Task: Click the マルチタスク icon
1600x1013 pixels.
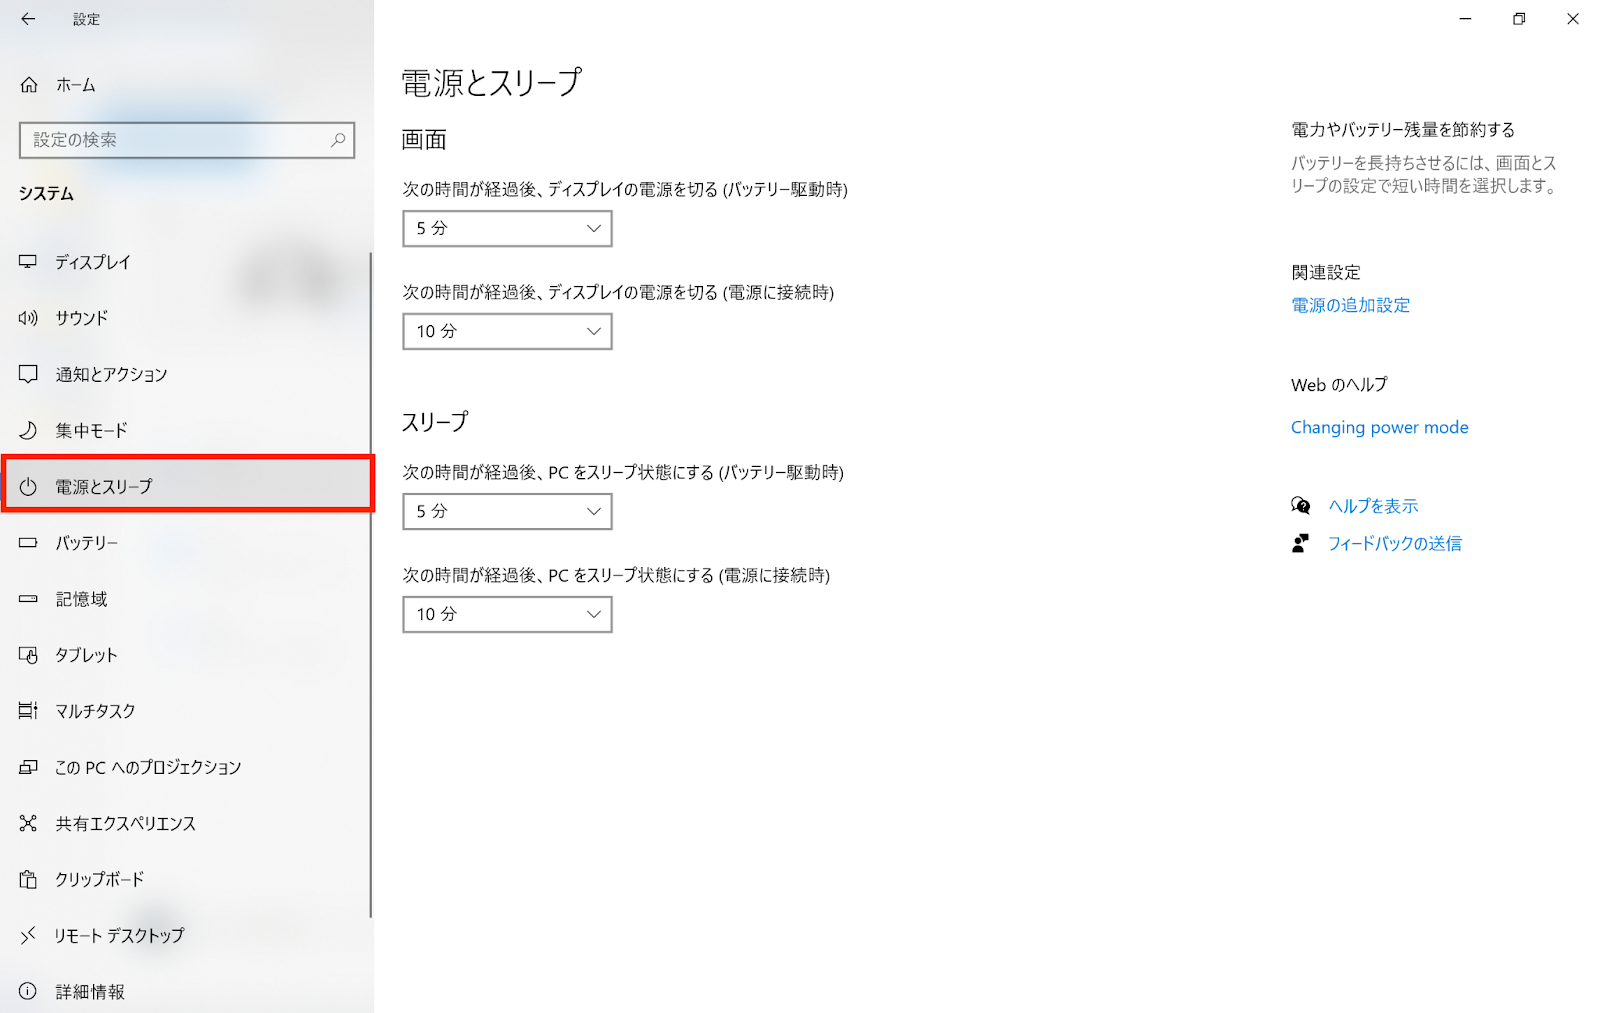Action: 28,711
